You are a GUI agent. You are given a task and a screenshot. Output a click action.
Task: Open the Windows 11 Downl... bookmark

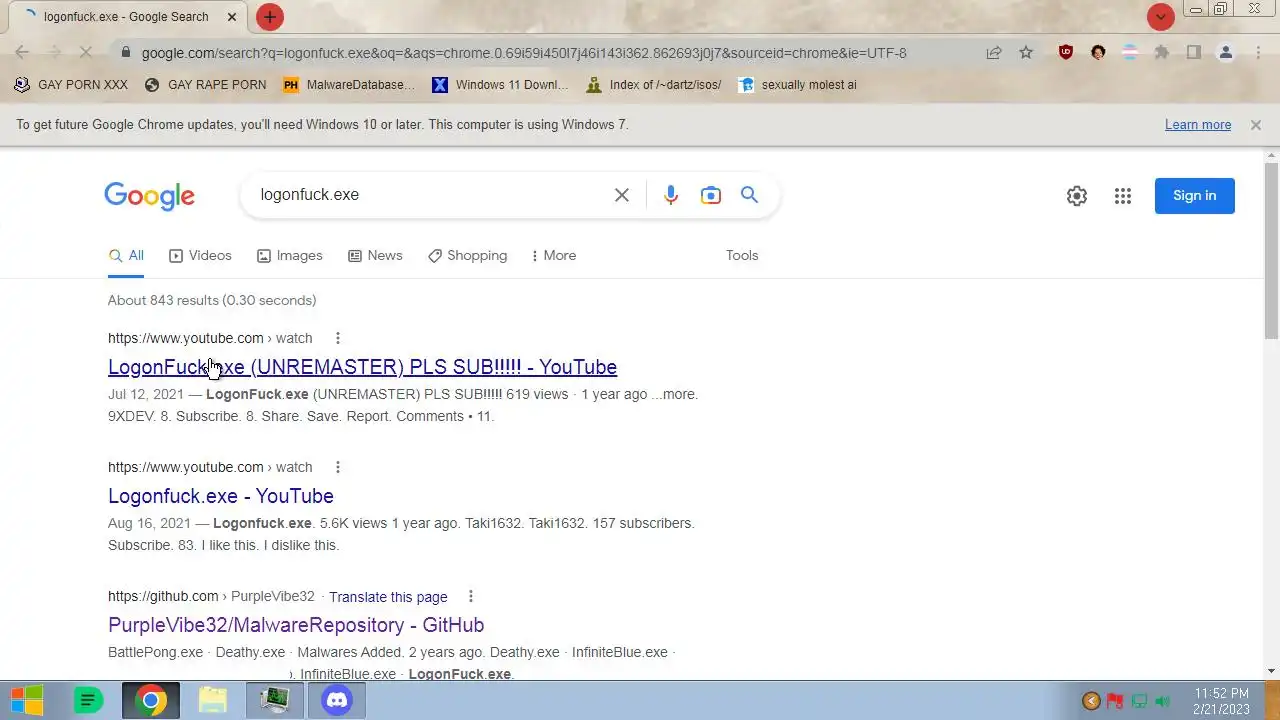pos(501,85)
